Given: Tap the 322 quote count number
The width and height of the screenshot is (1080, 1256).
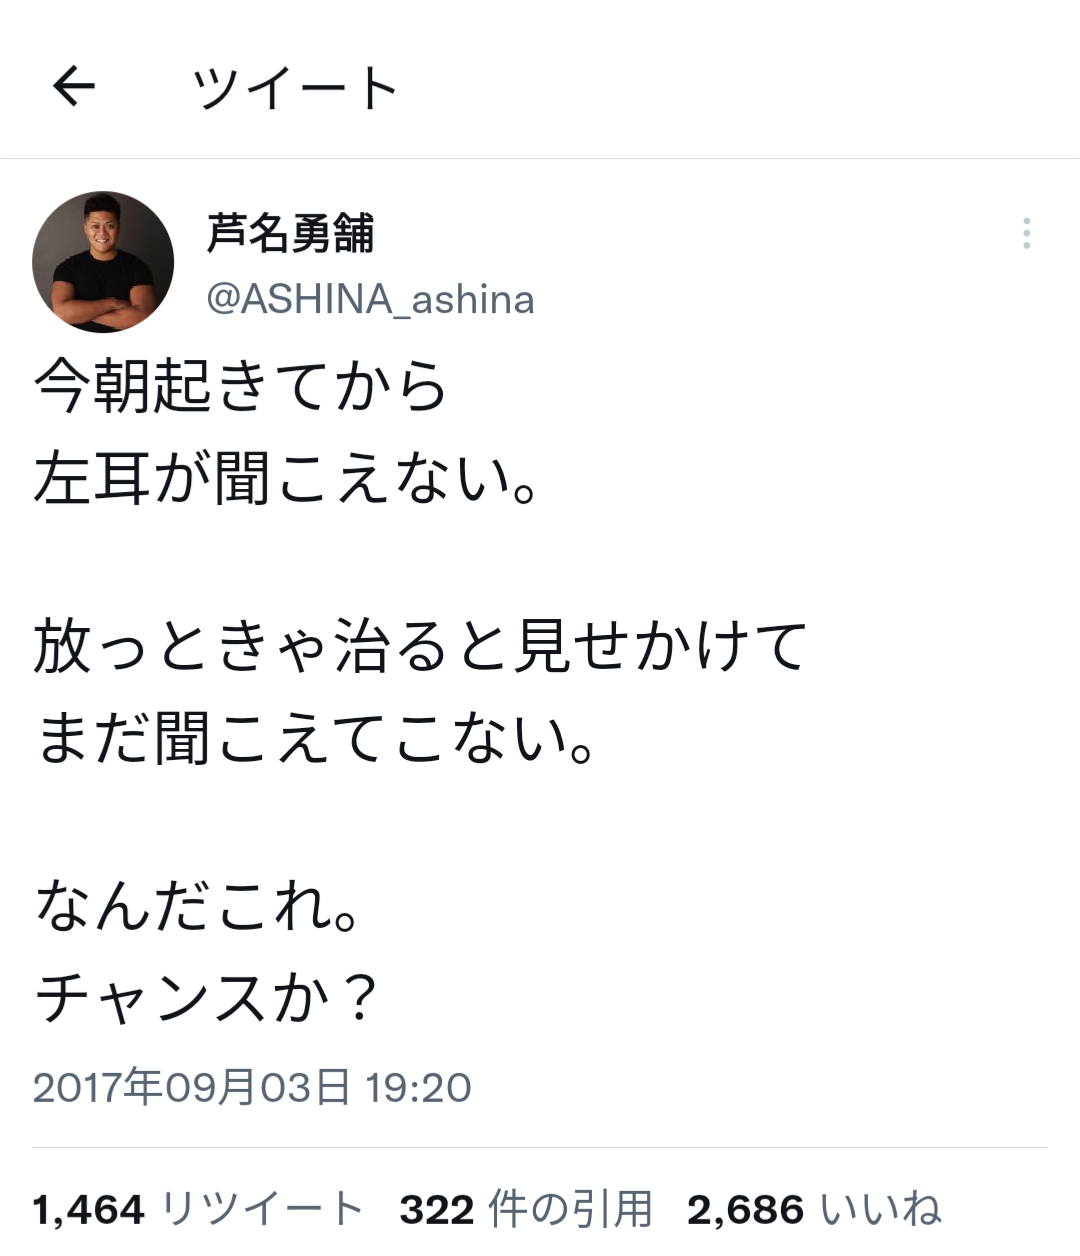Looking at the screenshot, I should [437, 1210].
